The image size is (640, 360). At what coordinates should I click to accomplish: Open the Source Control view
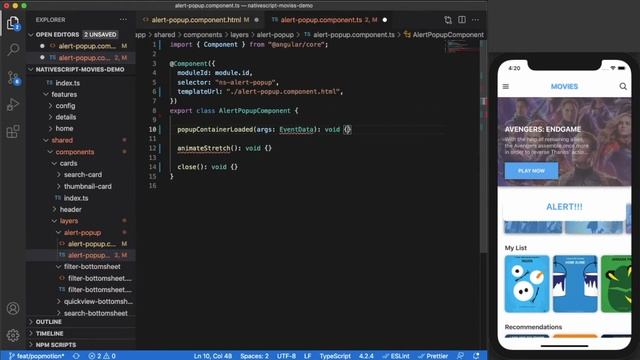[13, 77]
